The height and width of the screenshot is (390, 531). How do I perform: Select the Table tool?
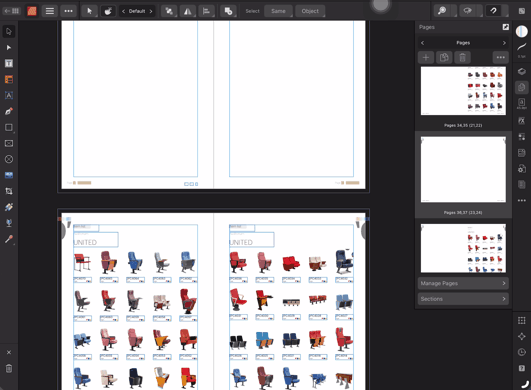[x=9, y=79]
